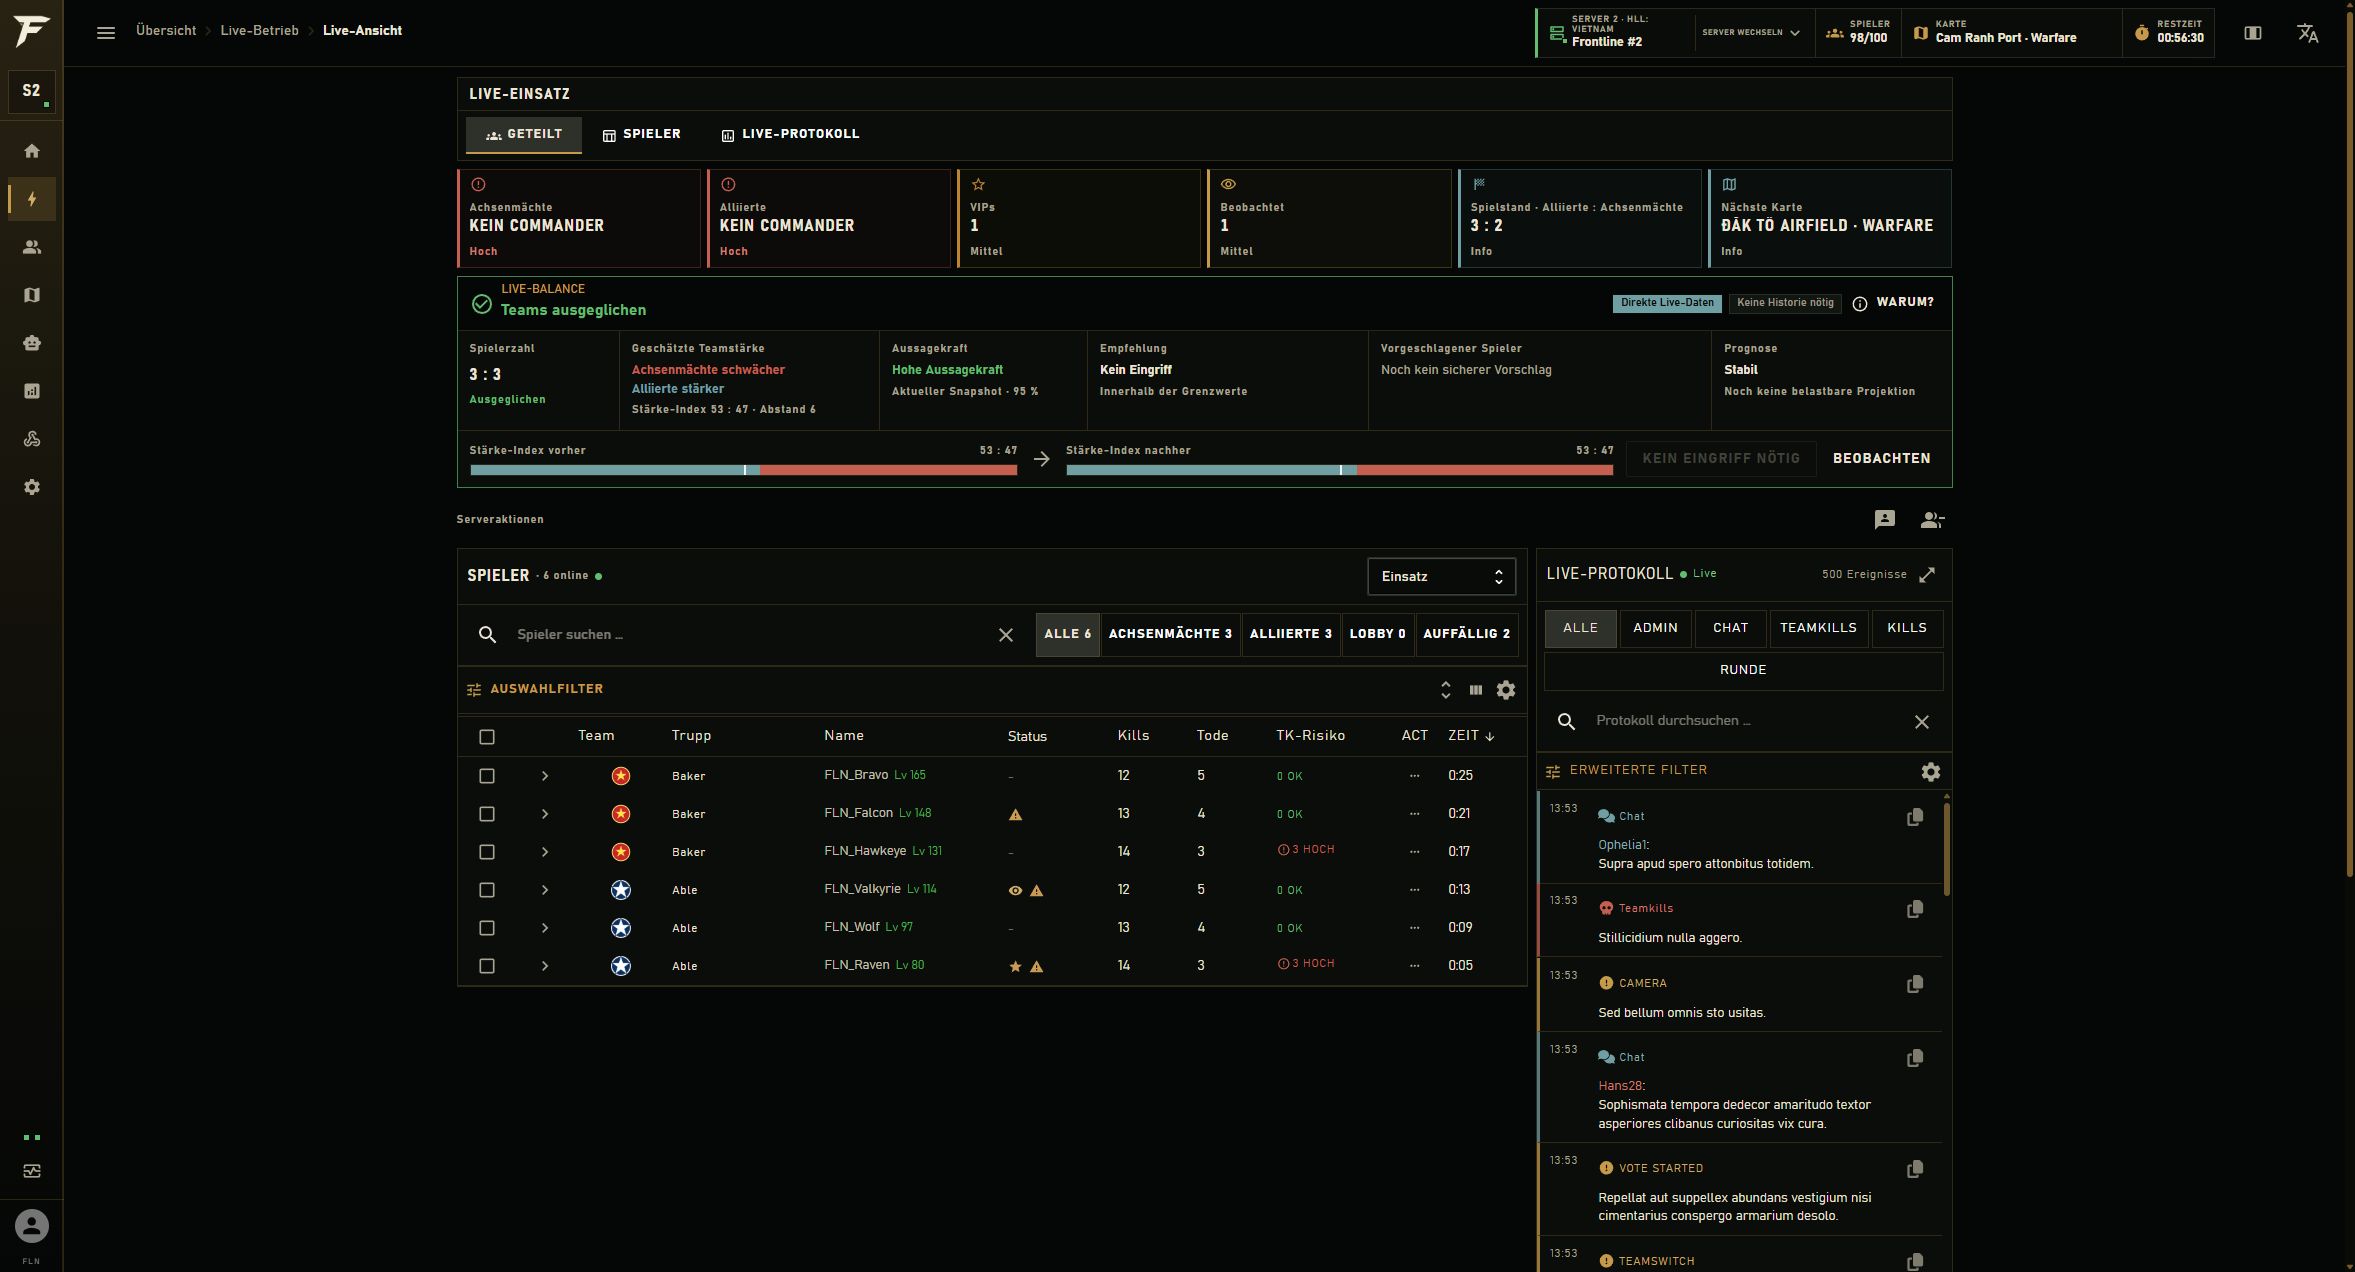Open the column layout icon in Auswahlfilter
This screenshot has height=1272, width=2355.
click(x=1476, y=690)
